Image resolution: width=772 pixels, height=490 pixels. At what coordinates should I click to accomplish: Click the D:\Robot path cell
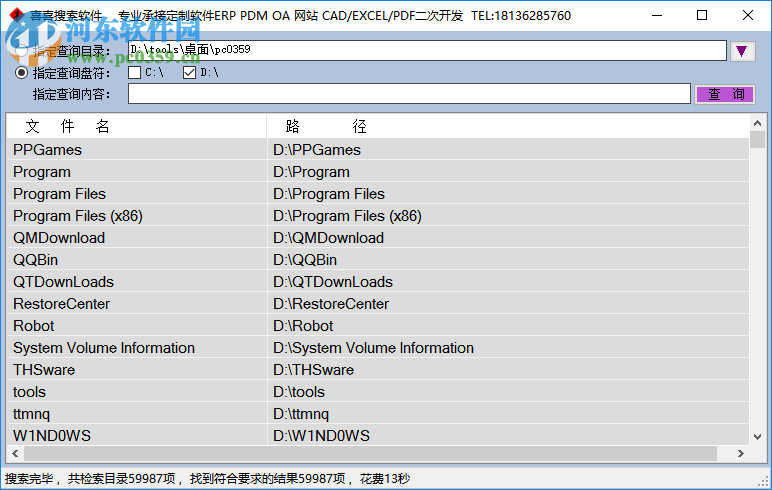508,326
